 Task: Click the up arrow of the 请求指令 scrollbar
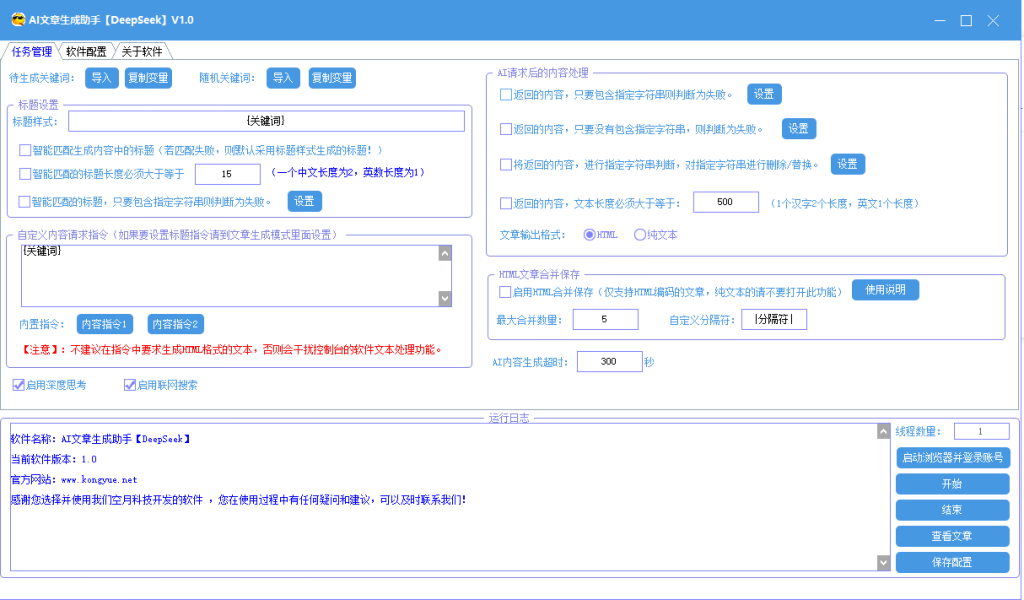(x=445, y=253)
